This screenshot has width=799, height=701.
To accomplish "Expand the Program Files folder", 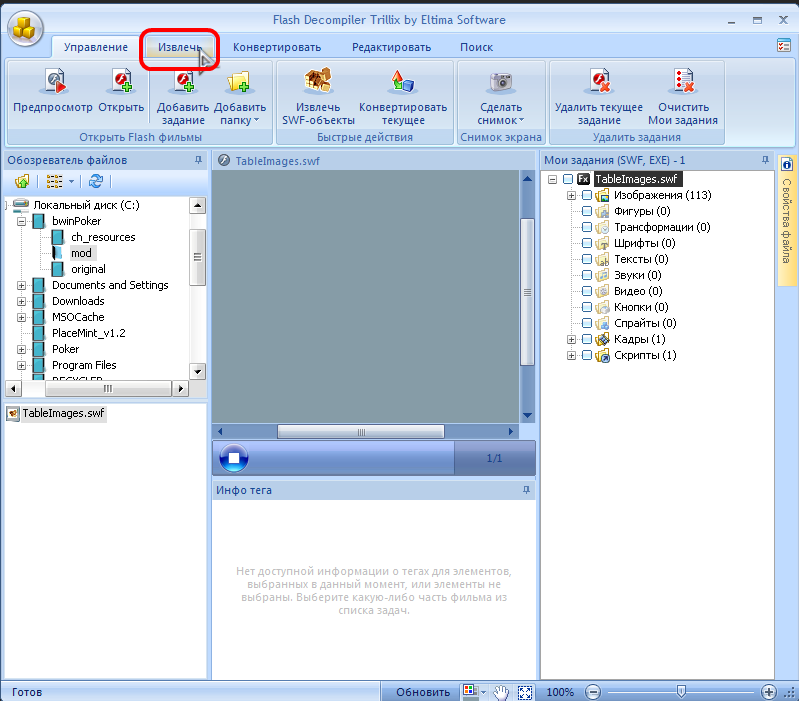I will click(x=21, y=365).
